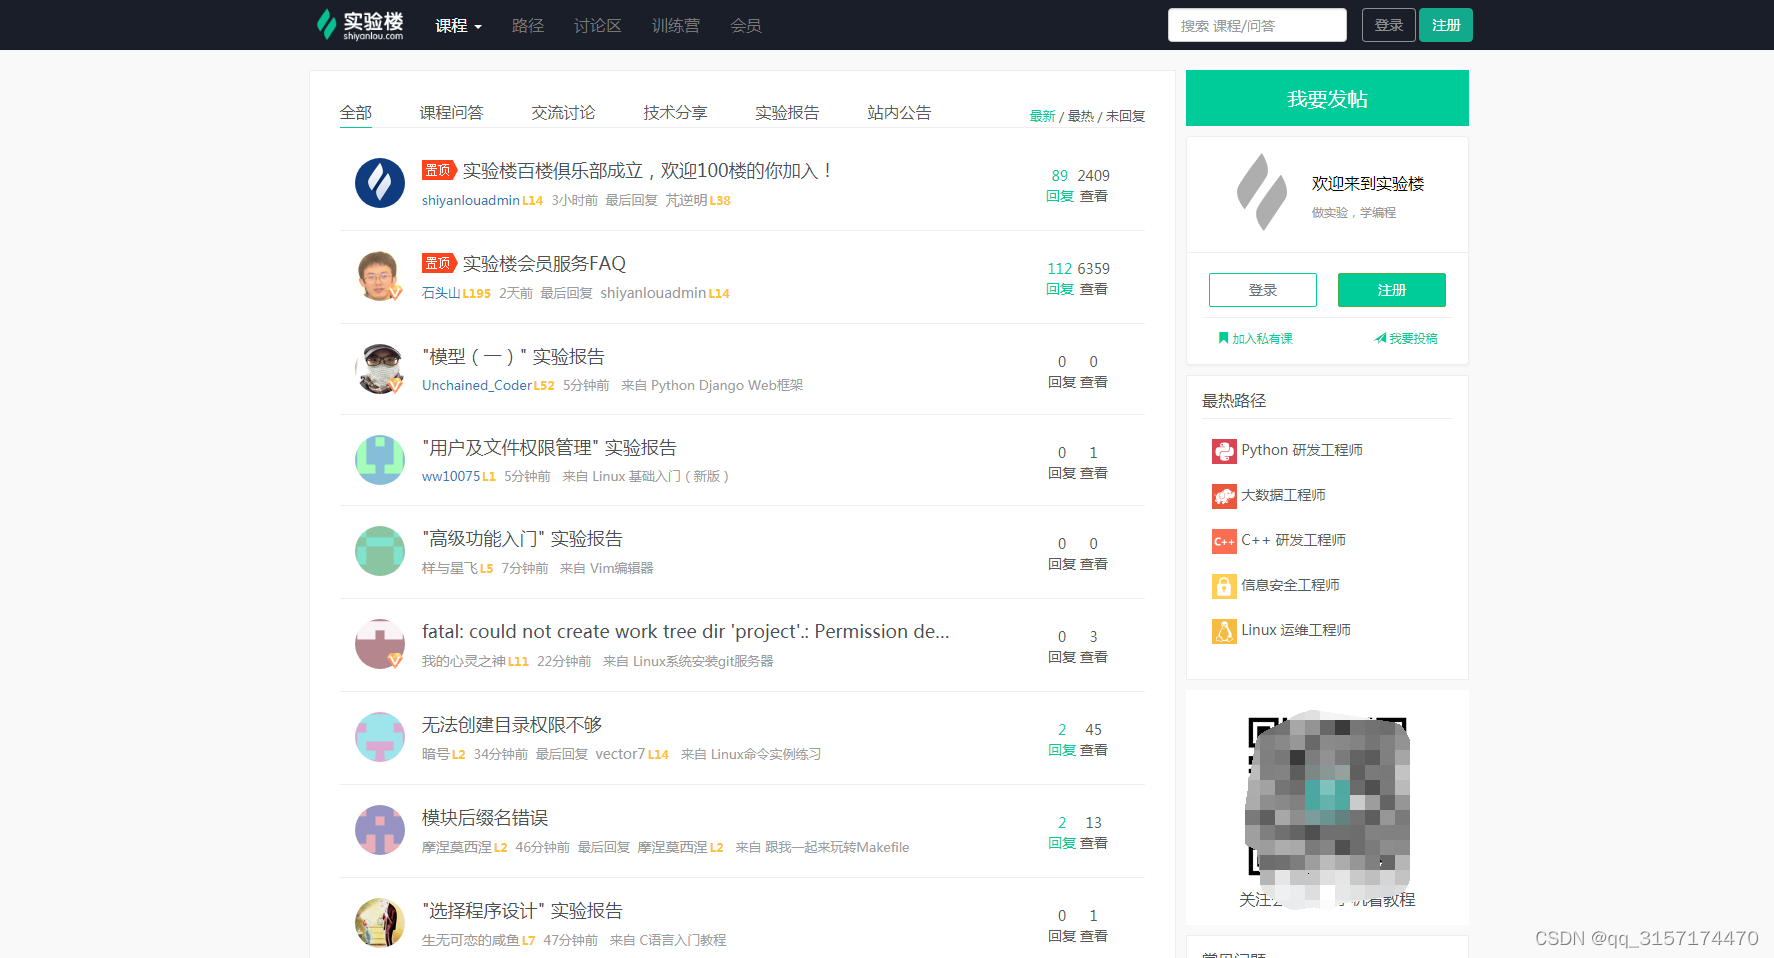Click 石头山's avatar photo
This screenshot has height=958, width=1774.
(x=380, y=276)
